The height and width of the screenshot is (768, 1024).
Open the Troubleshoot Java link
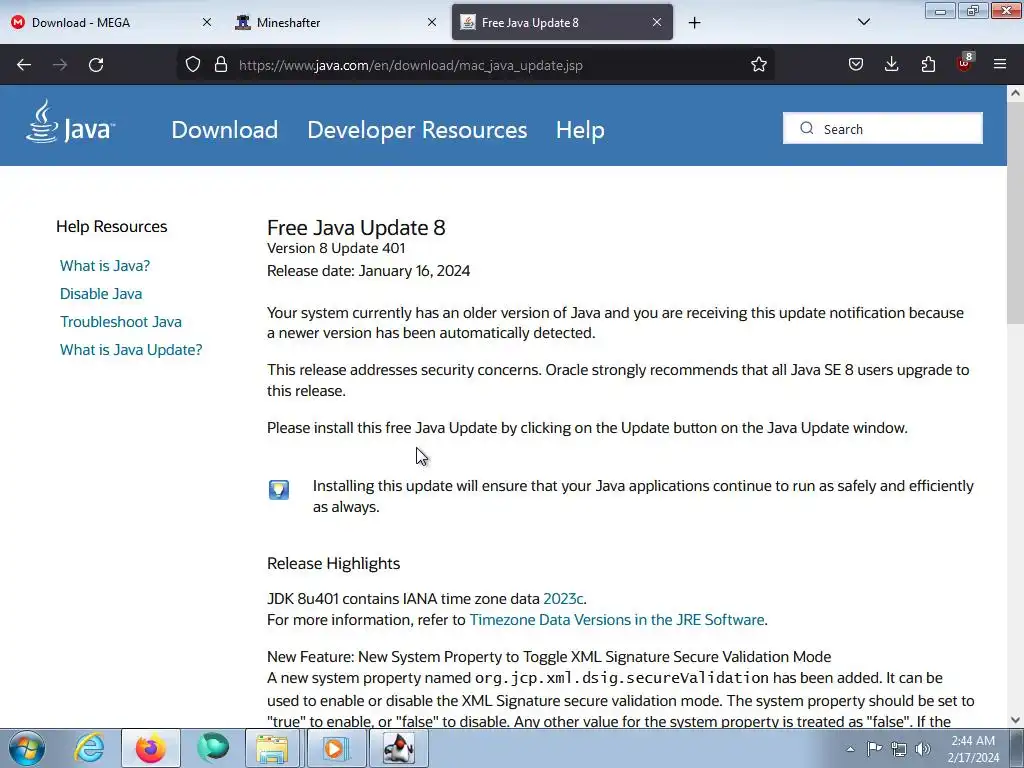pyautogui.click(x=121, y=322)
